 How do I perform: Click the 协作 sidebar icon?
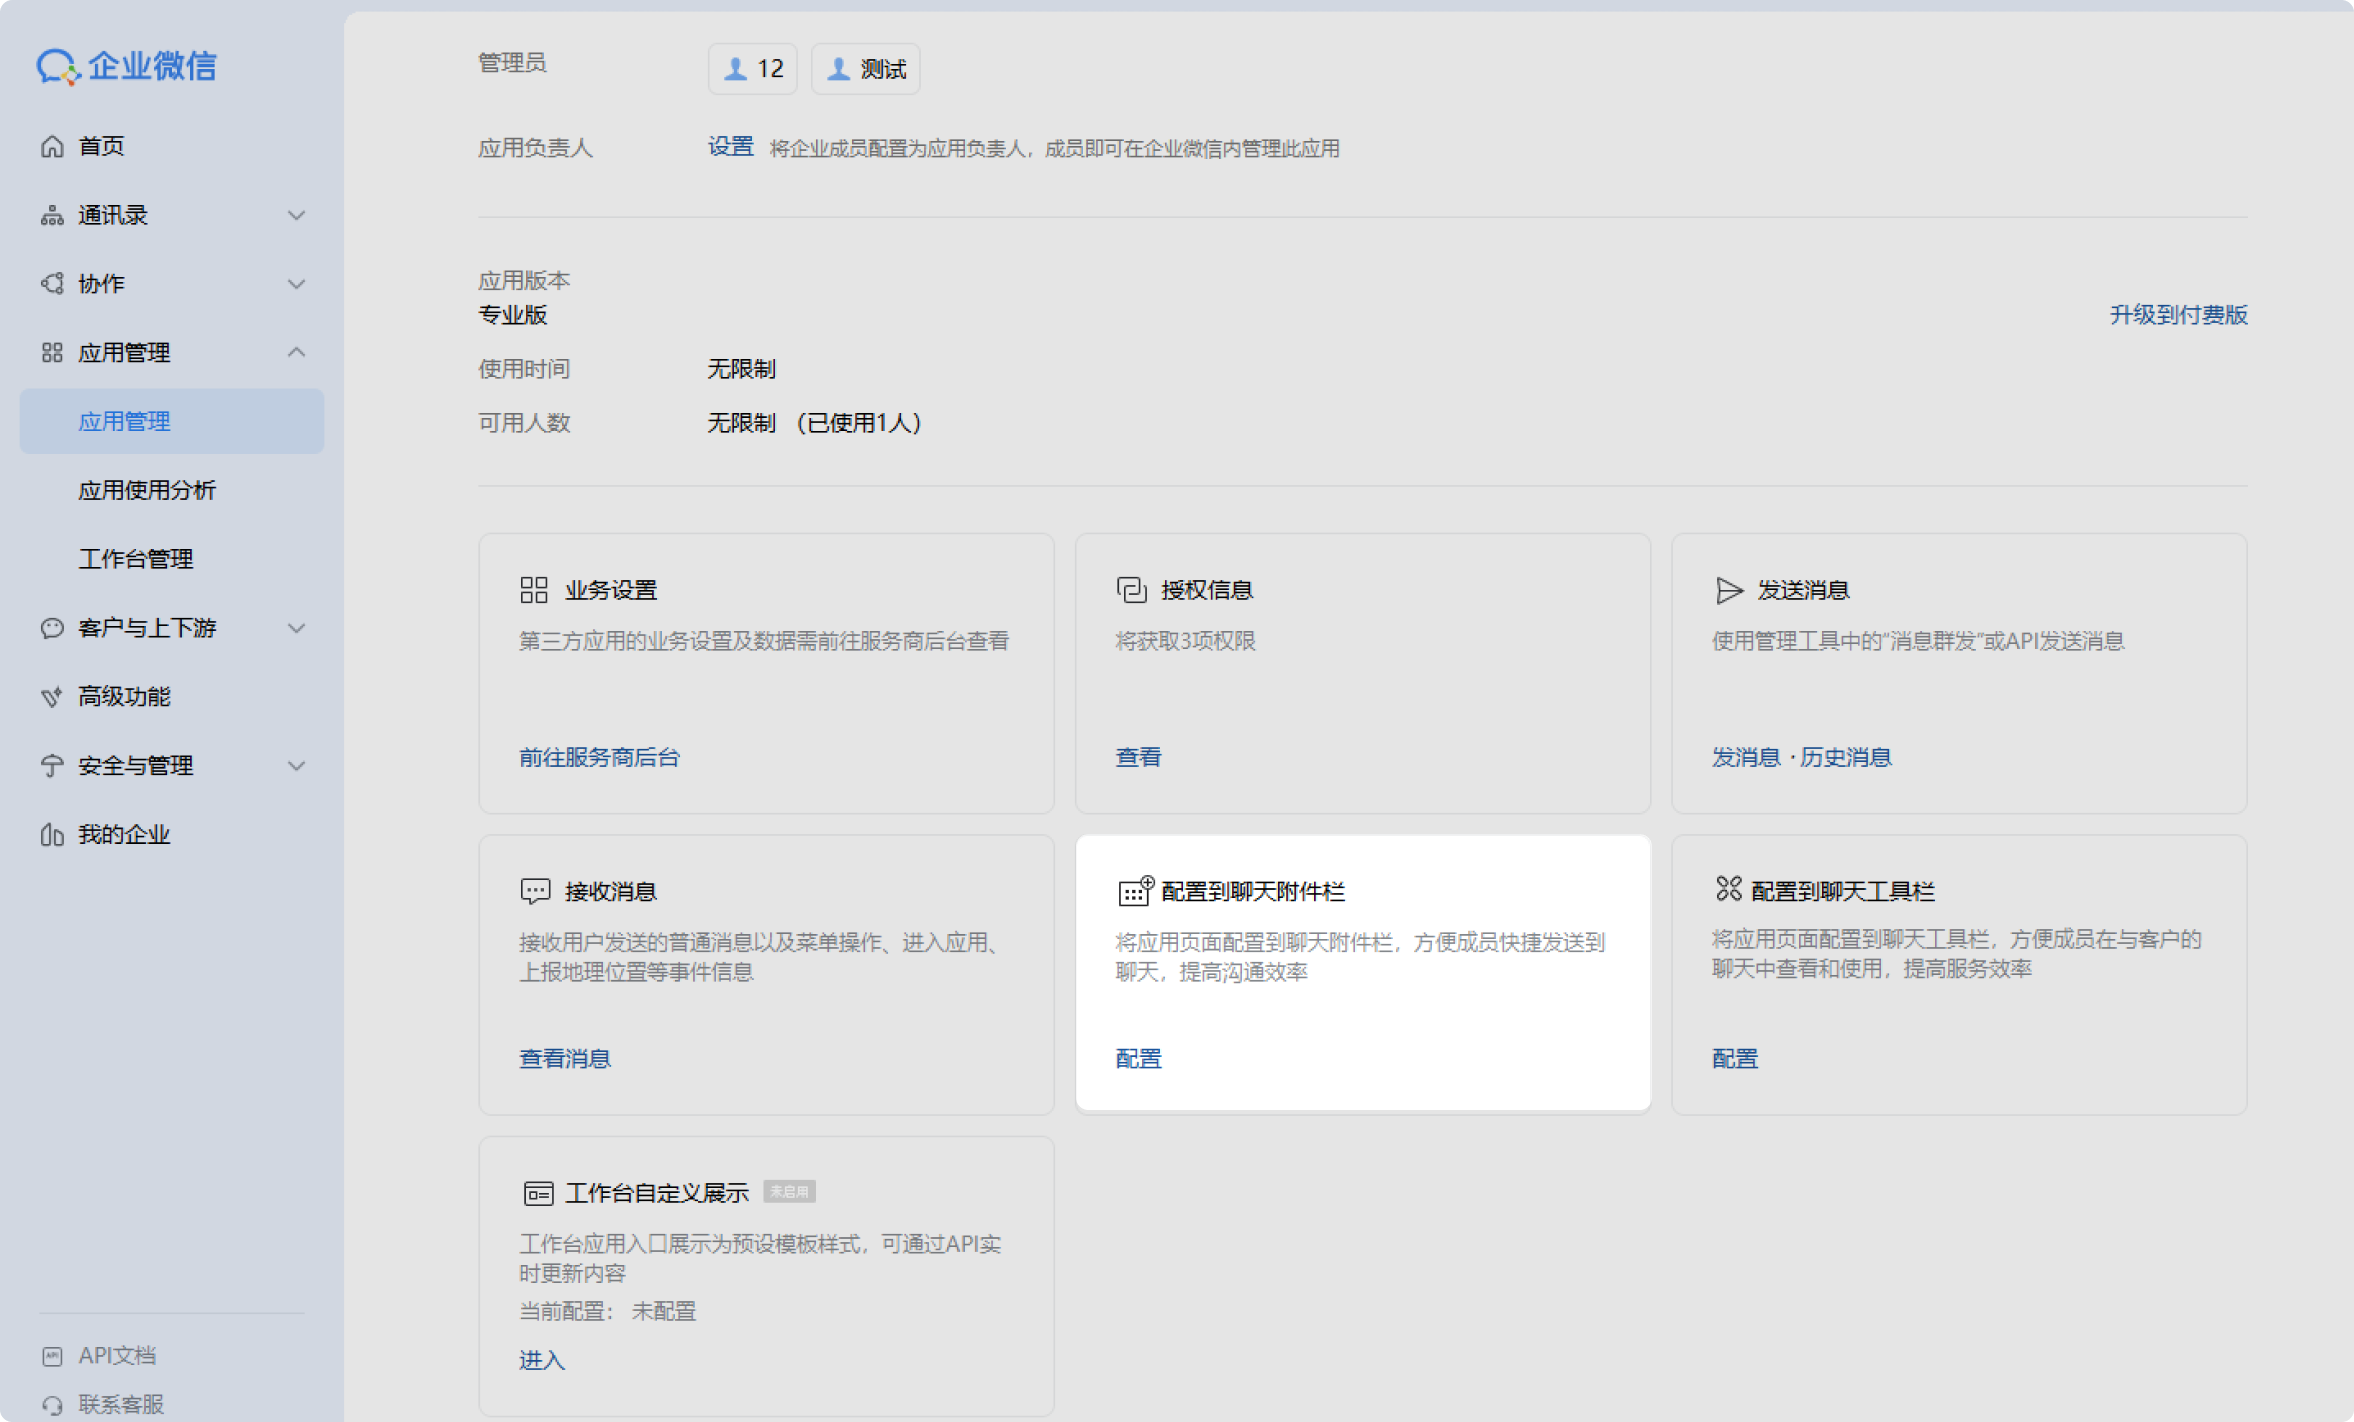tap(52, 284)
